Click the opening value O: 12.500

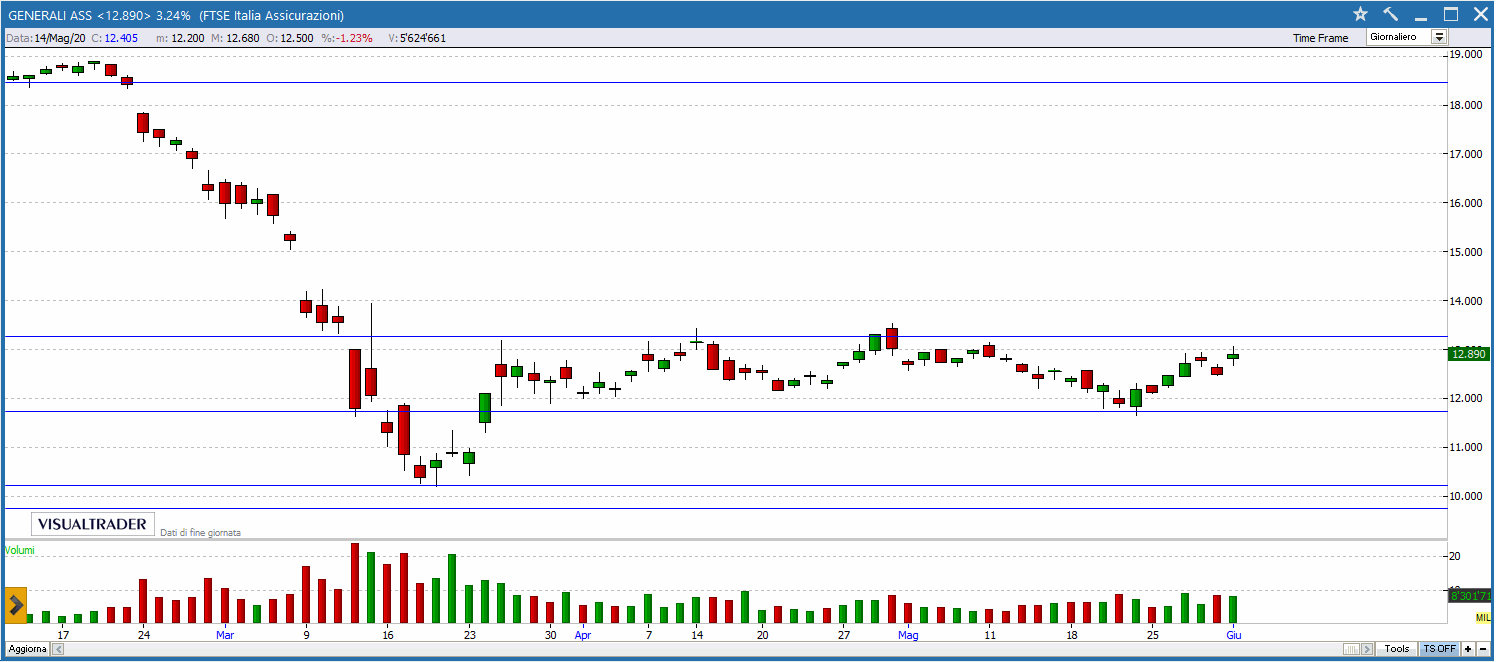pyautogui.click(x=291, y=38)
